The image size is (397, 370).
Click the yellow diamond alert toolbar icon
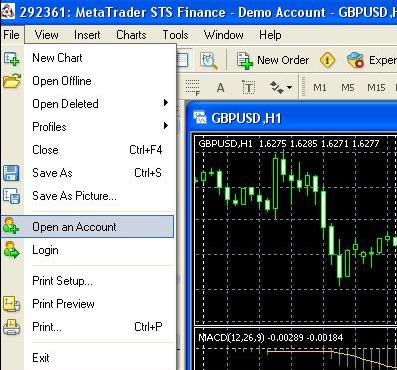(x=327, y=60)
